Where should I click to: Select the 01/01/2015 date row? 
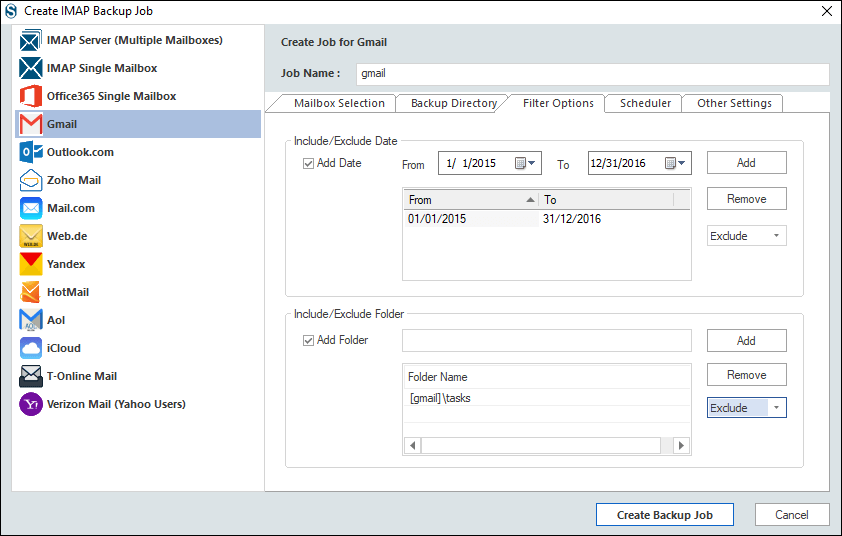547,219
